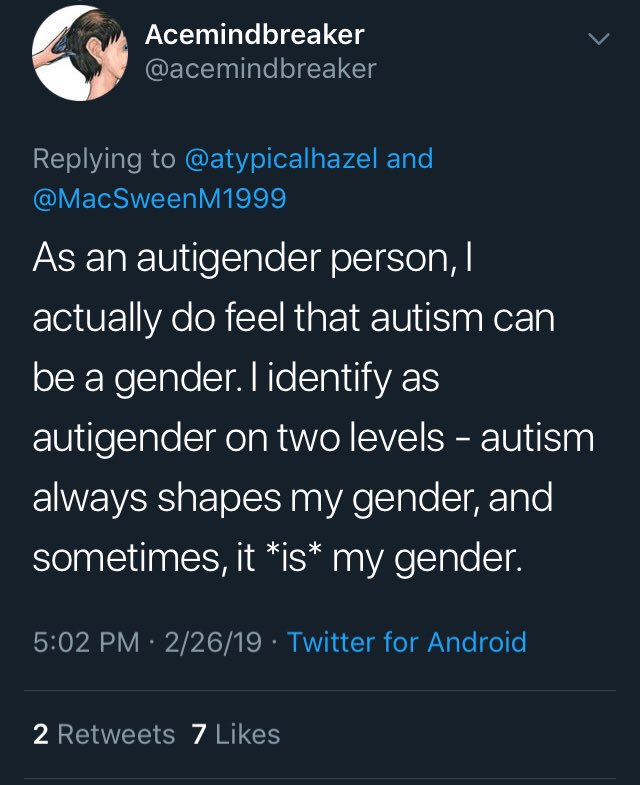
Task: Click the 2/26/19 date
Action: coord(213,642)
